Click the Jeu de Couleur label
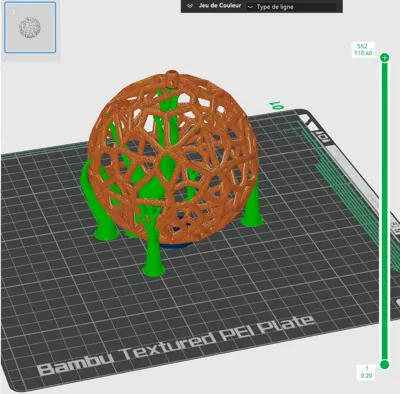The image size is (400, 394). [220, 6]
